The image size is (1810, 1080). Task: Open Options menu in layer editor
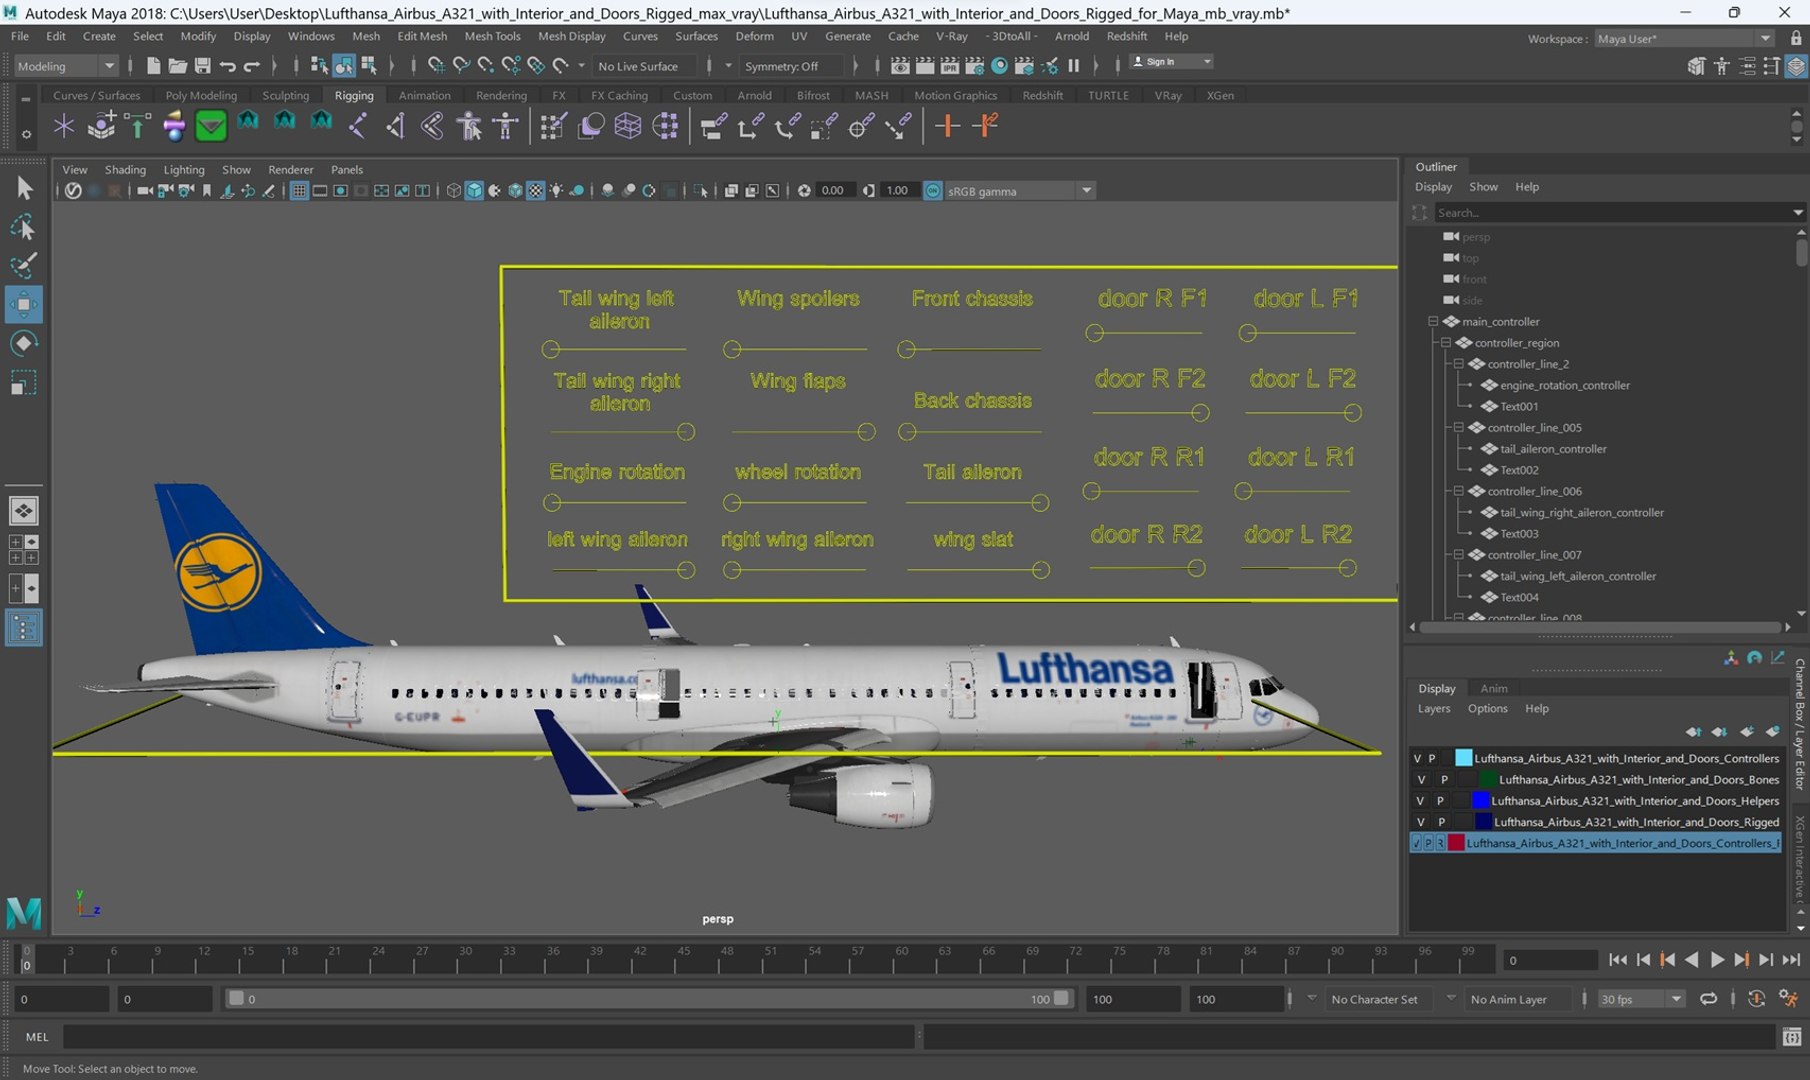click(1487, 708)
